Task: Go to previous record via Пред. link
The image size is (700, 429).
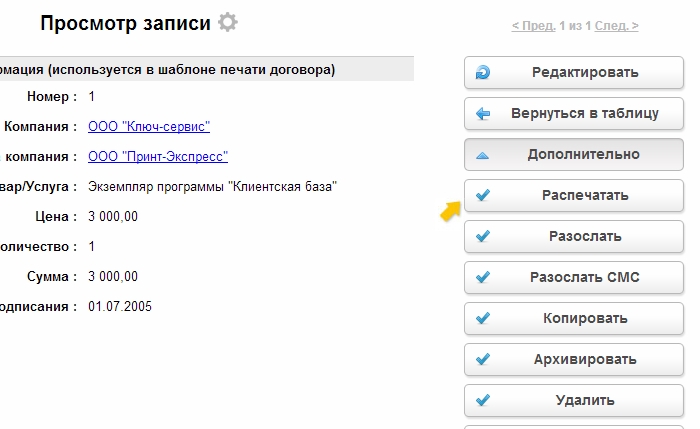Action: pyautogui.click(x=533, y=25)
